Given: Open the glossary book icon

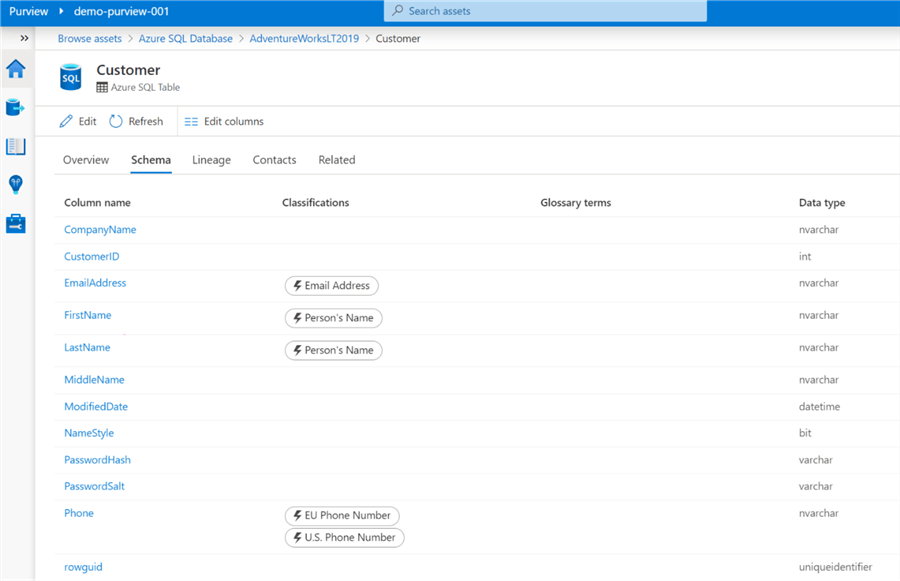Looking at the screenshot, I should tap(16, 146).
